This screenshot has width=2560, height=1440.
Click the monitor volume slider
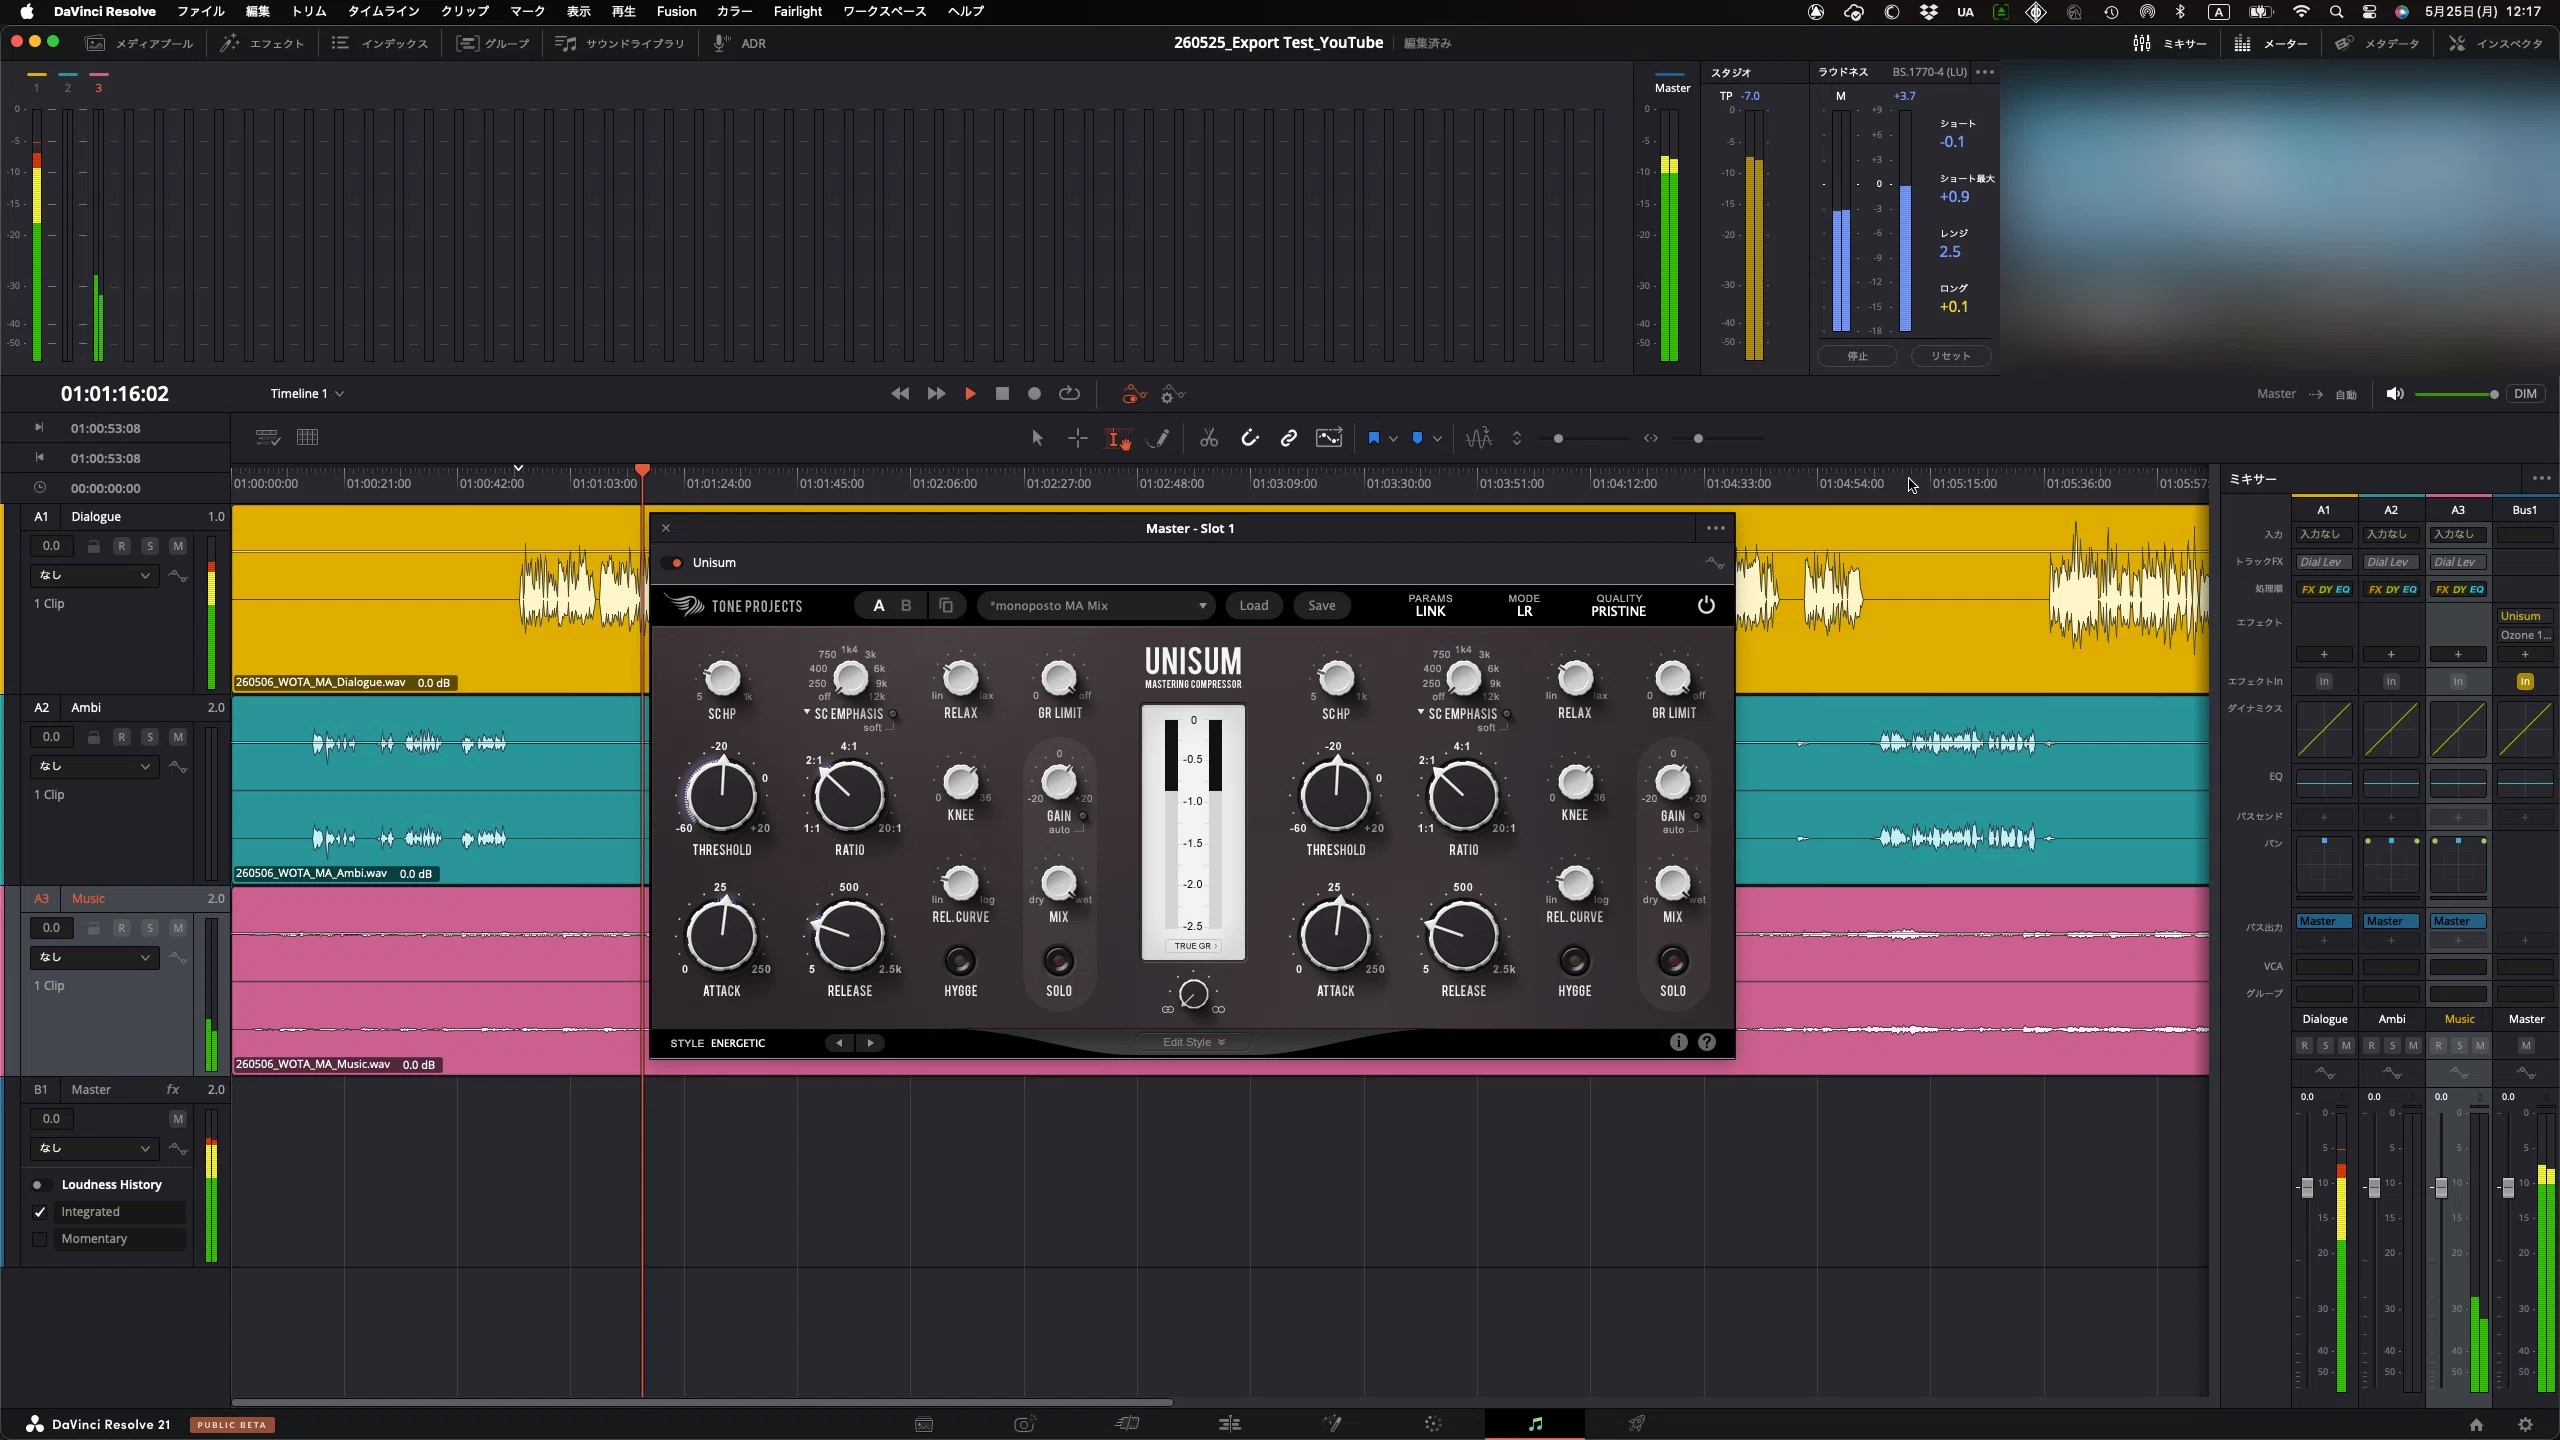click(x=2456, y=394)
